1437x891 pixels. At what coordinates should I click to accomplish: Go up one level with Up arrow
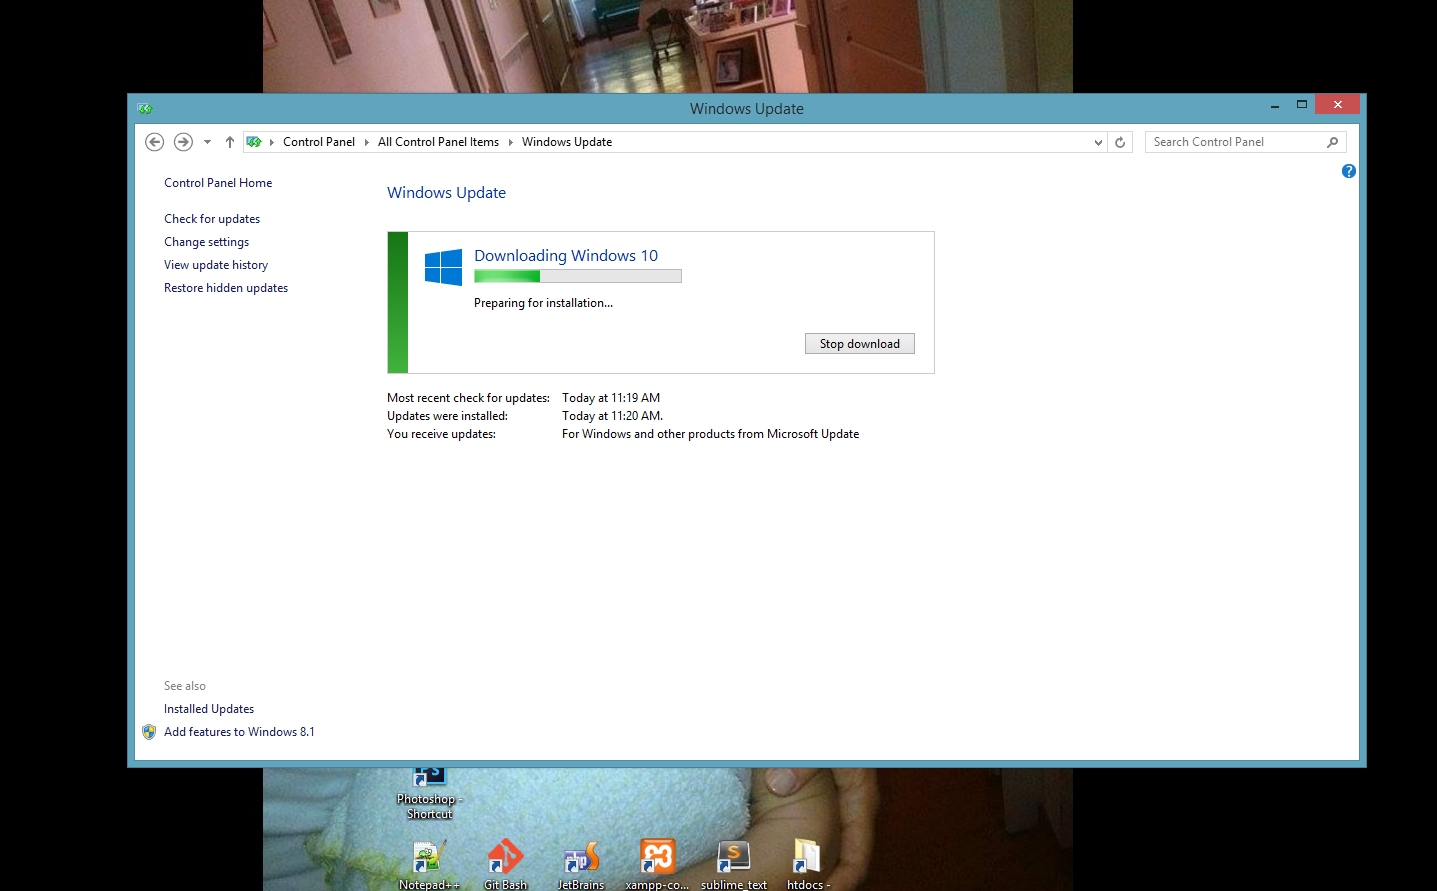click(230, 142)
